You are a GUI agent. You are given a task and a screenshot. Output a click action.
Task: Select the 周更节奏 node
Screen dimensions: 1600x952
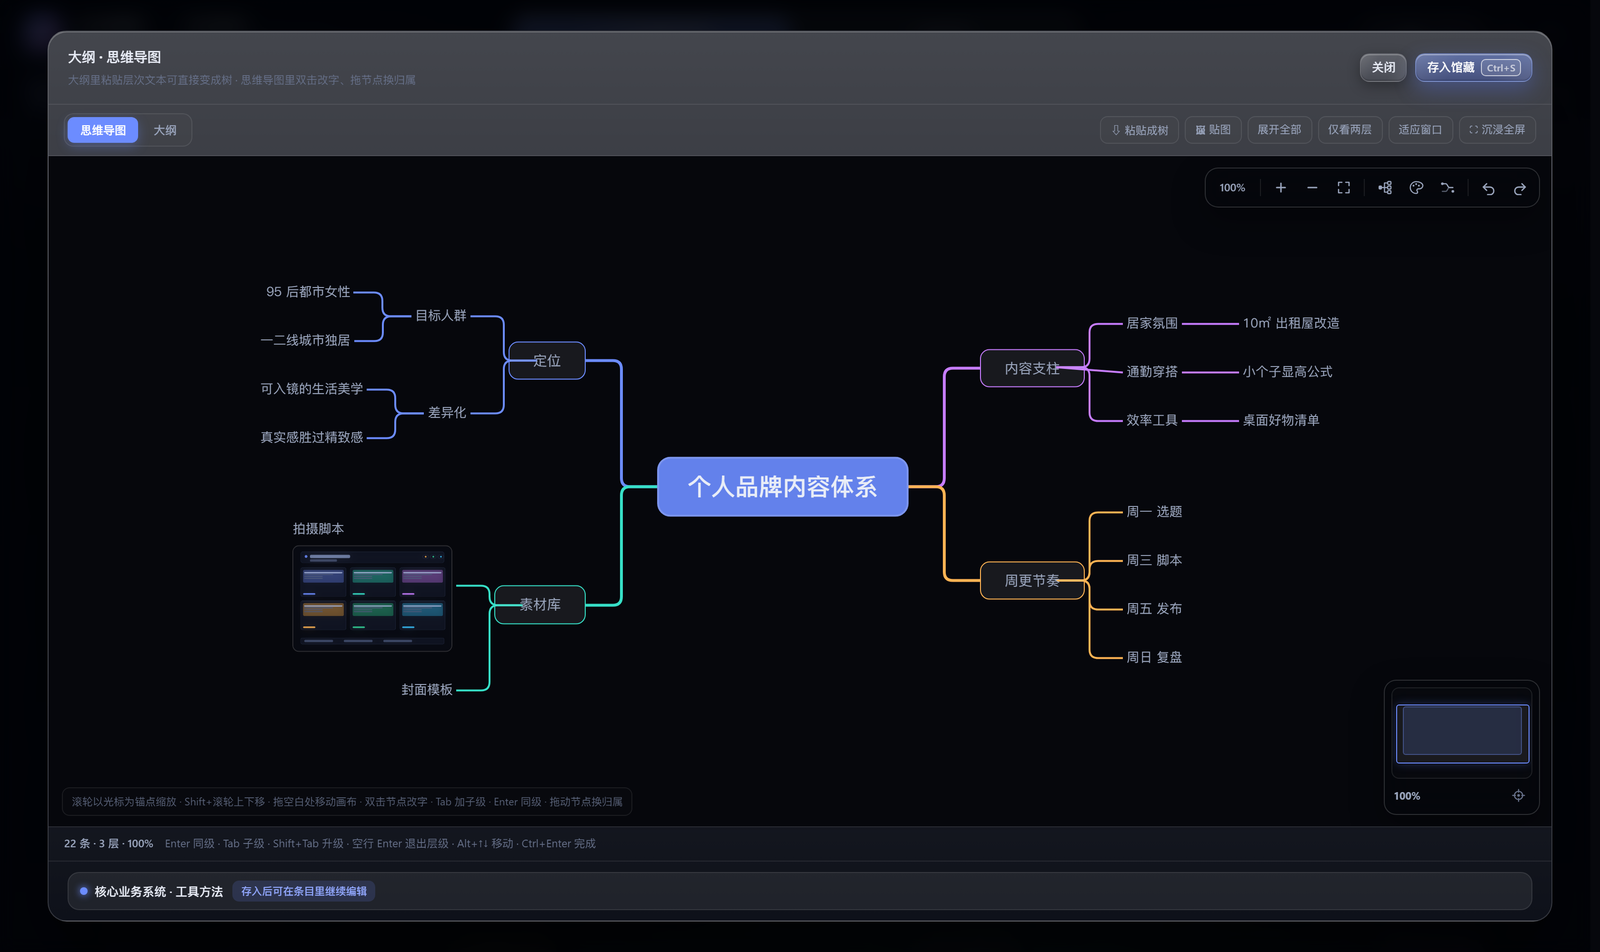1032,581
